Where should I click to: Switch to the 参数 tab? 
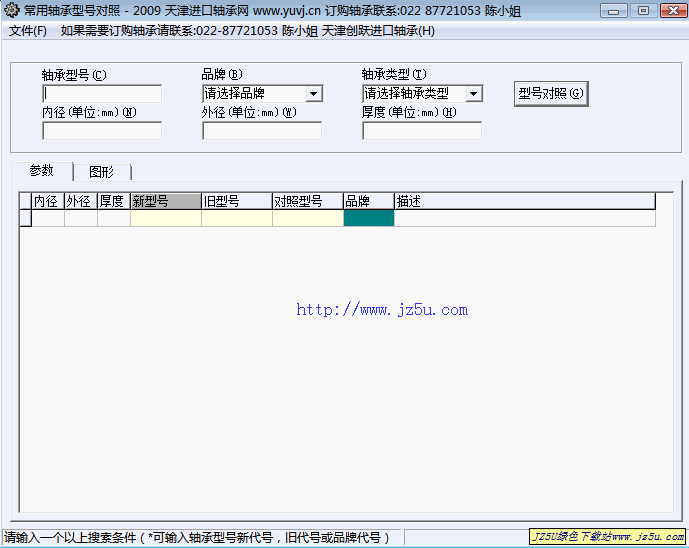coord(42,171)
